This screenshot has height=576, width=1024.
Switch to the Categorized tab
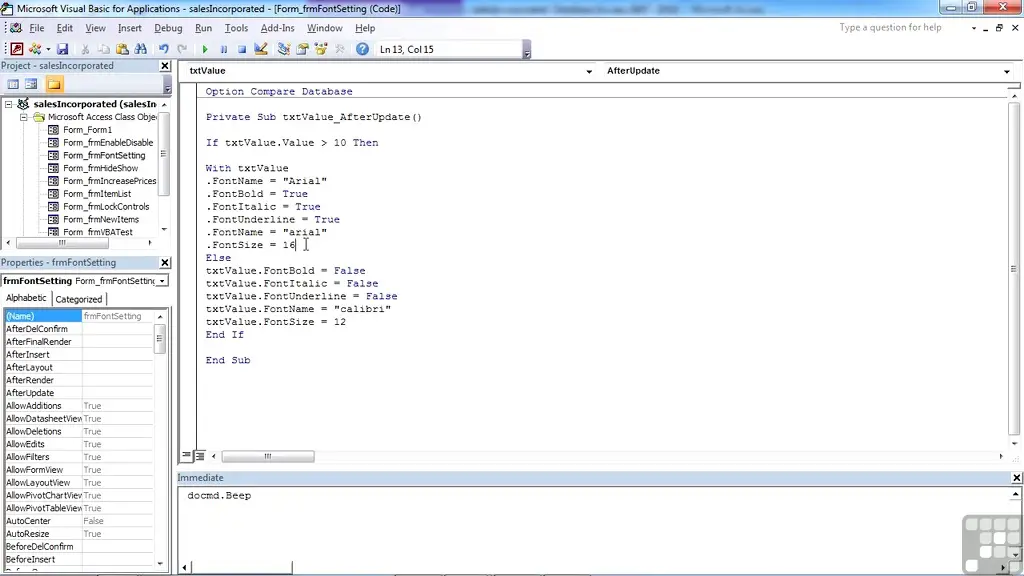[x=78, y=299]
